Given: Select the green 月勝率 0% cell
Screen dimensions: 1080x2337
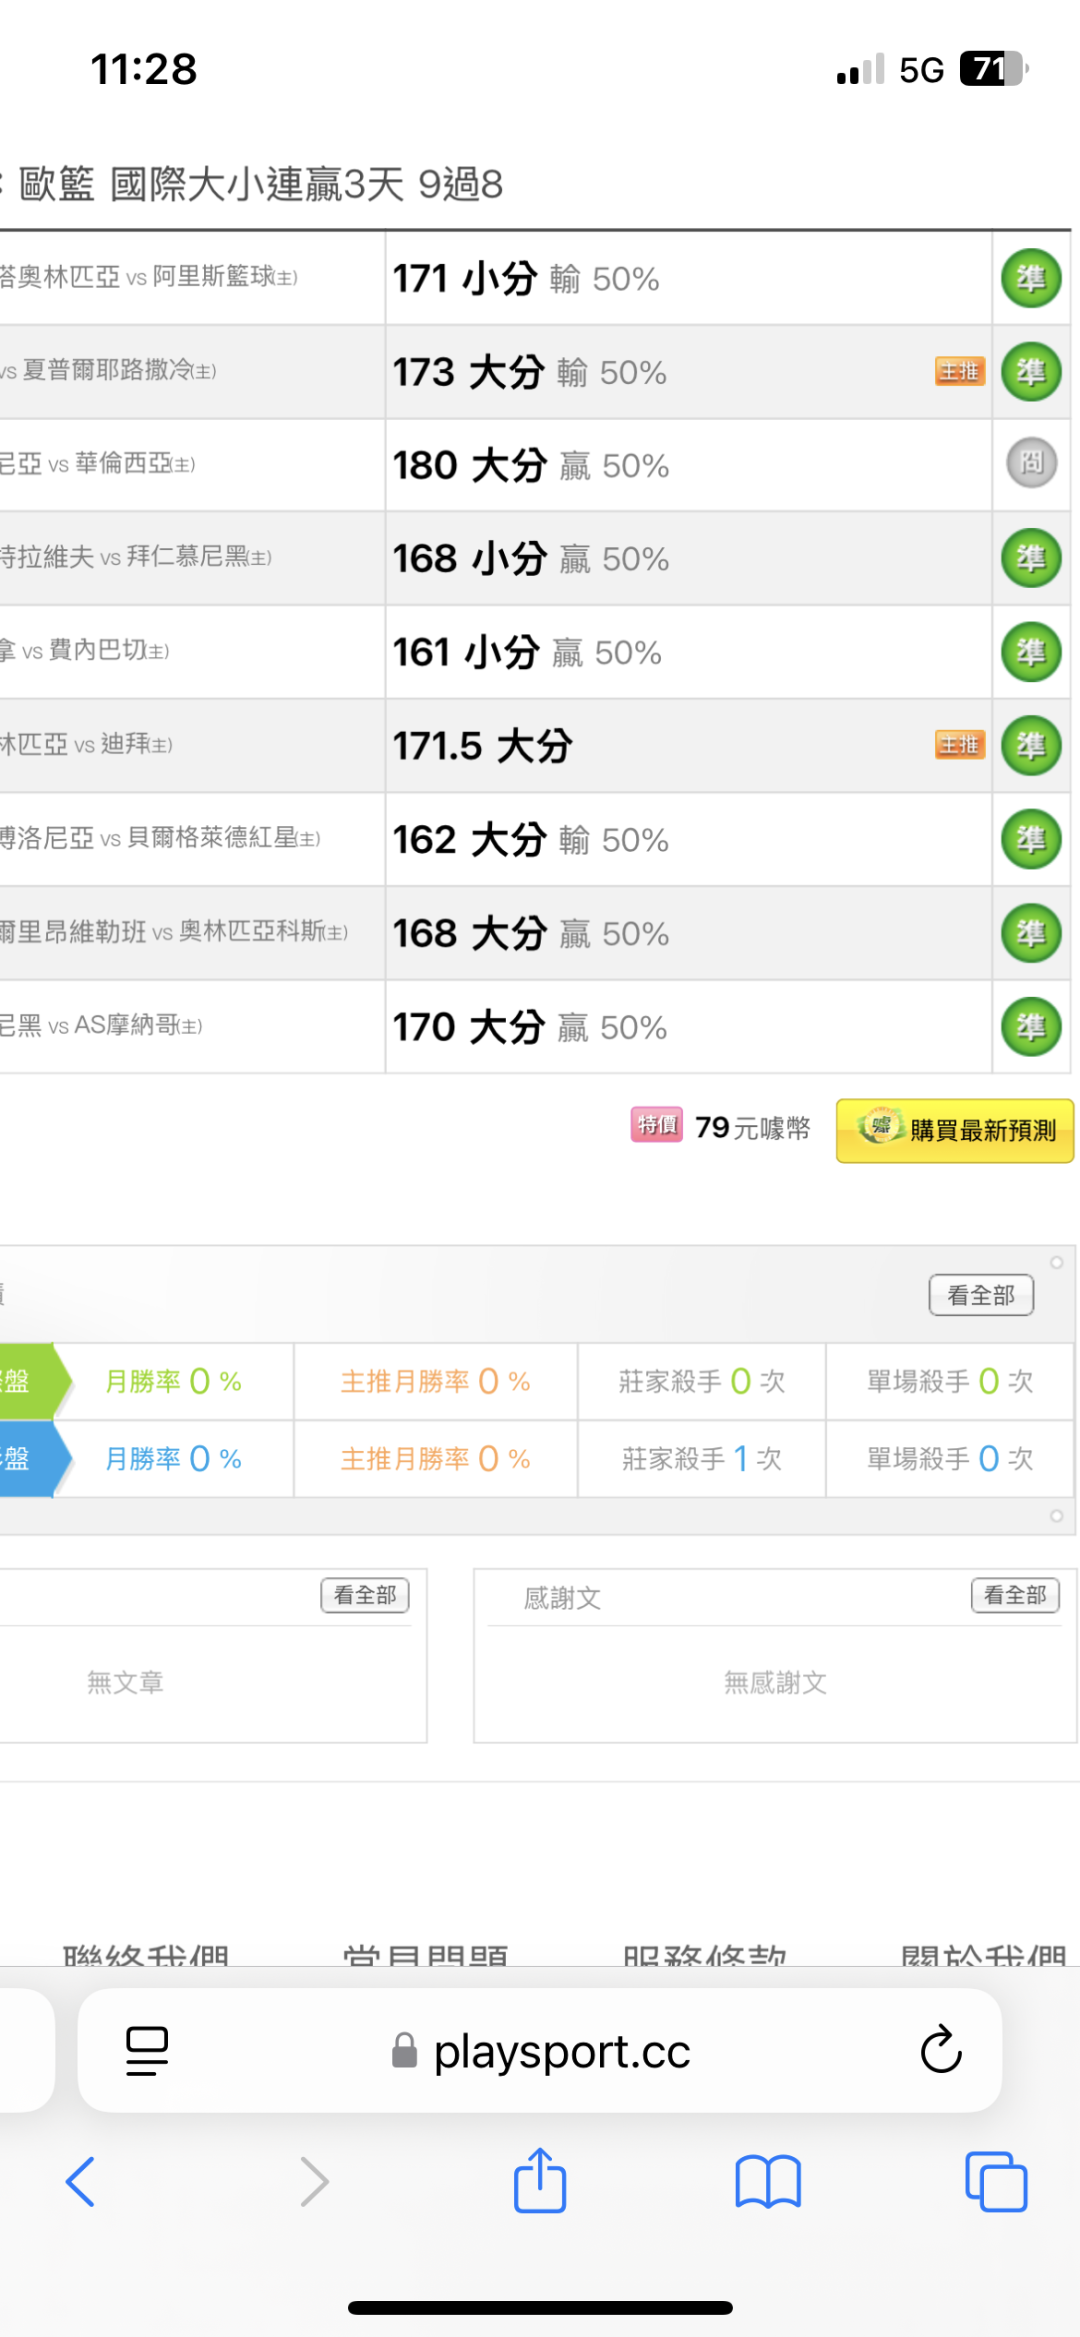Looking at the screenshot, I should [x=173, y=1381].
